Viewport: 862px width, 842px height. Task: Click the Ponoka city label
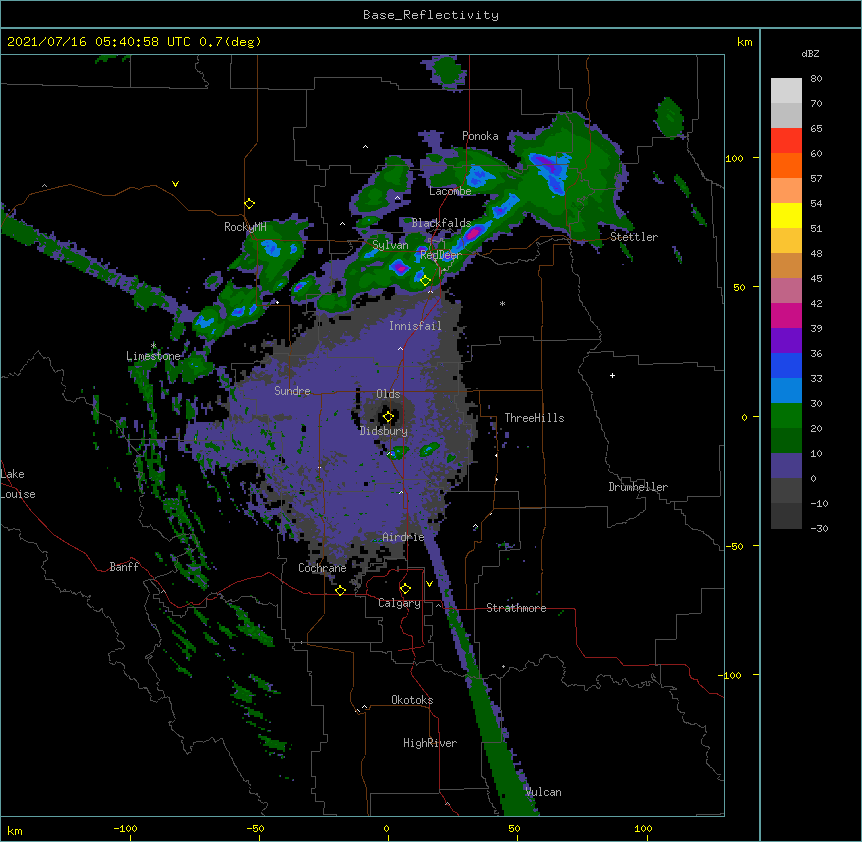click(x=480, y=136)
